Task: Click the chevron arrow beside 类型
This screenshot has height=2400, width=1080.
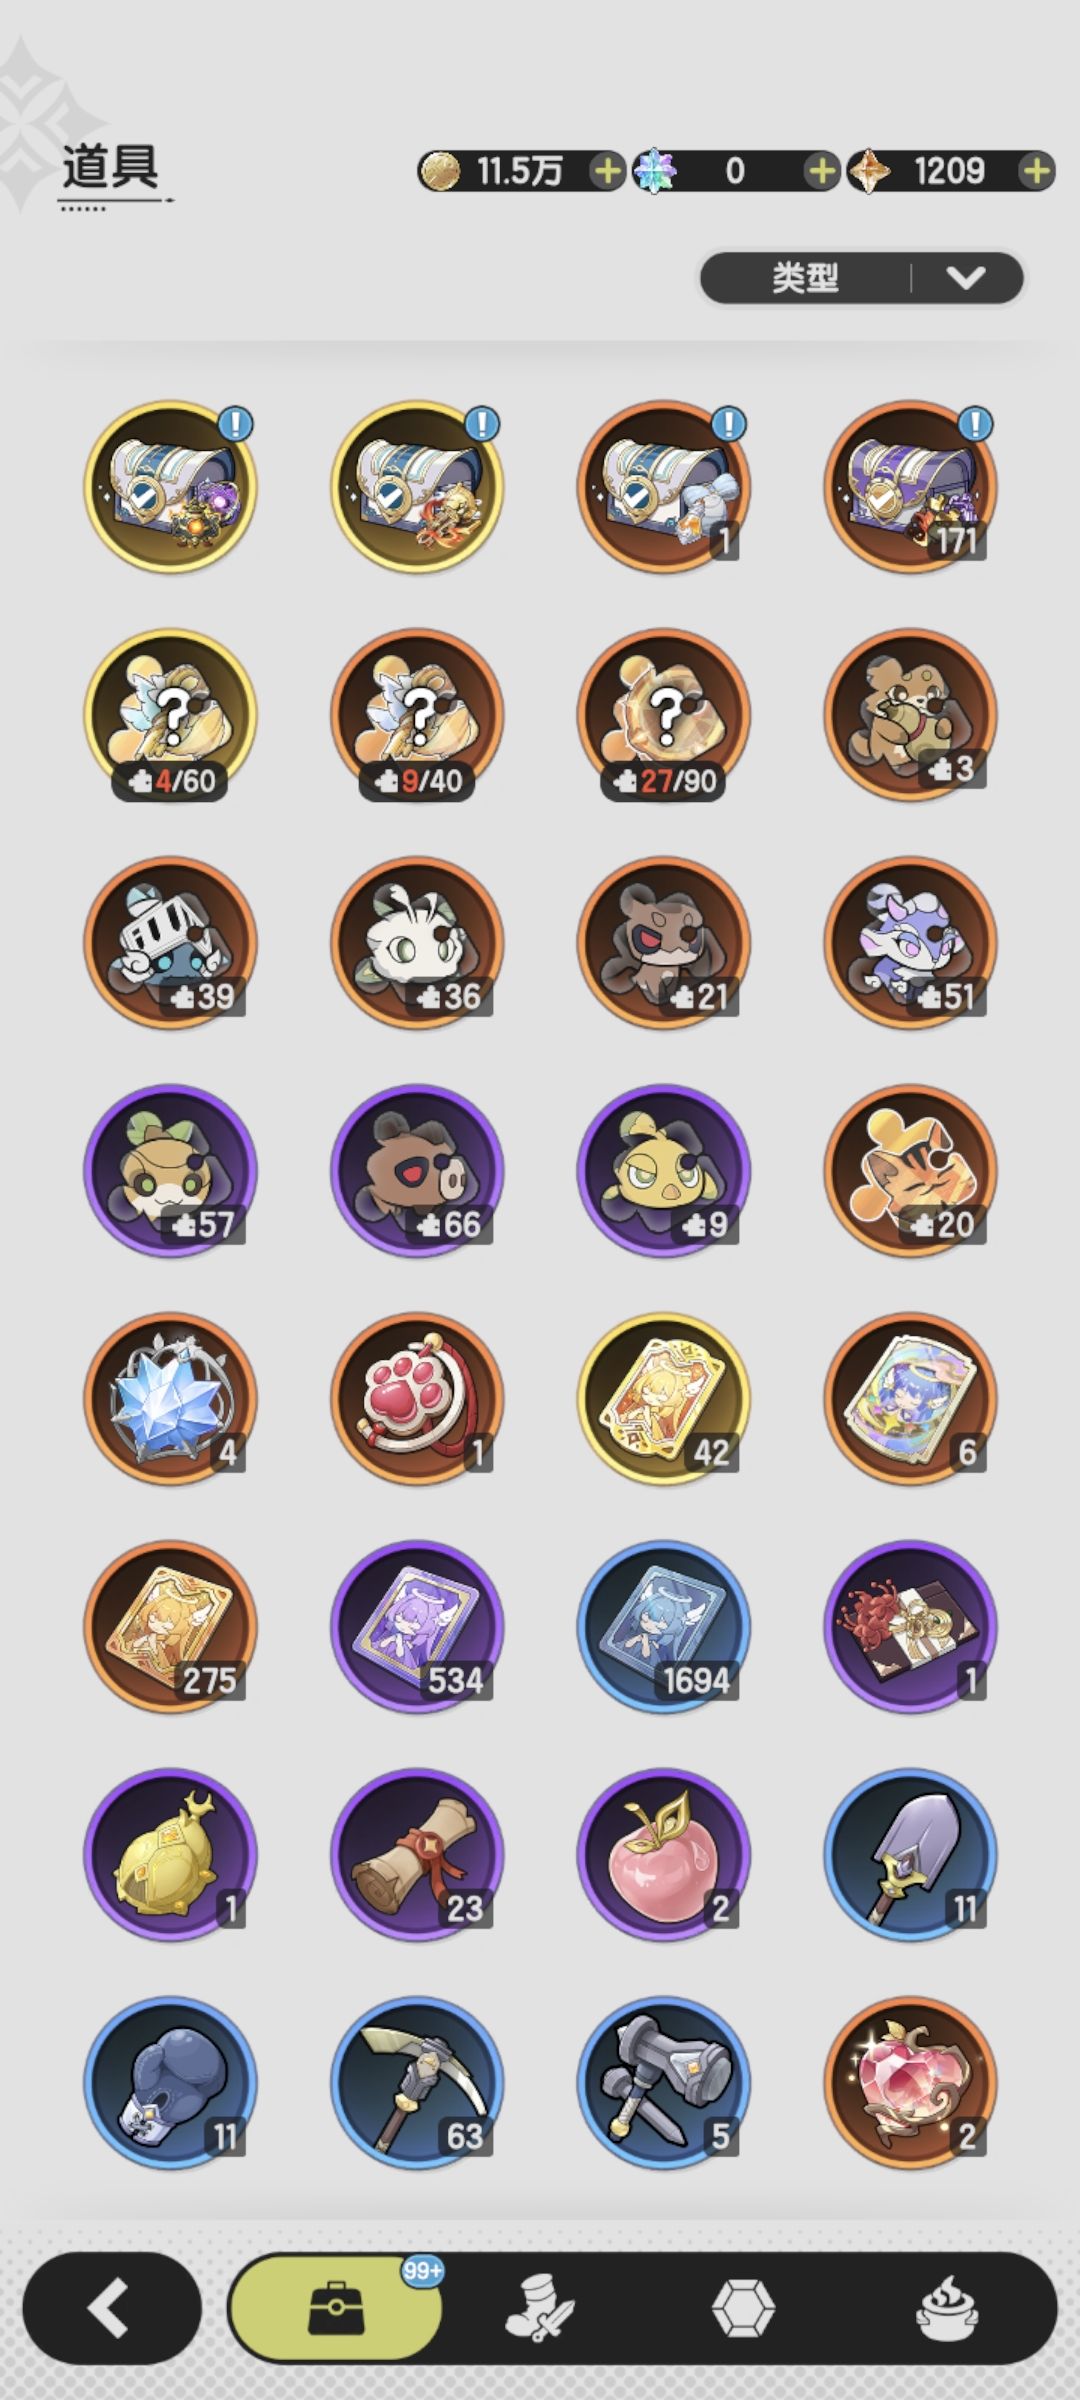Action: [966, 277]
